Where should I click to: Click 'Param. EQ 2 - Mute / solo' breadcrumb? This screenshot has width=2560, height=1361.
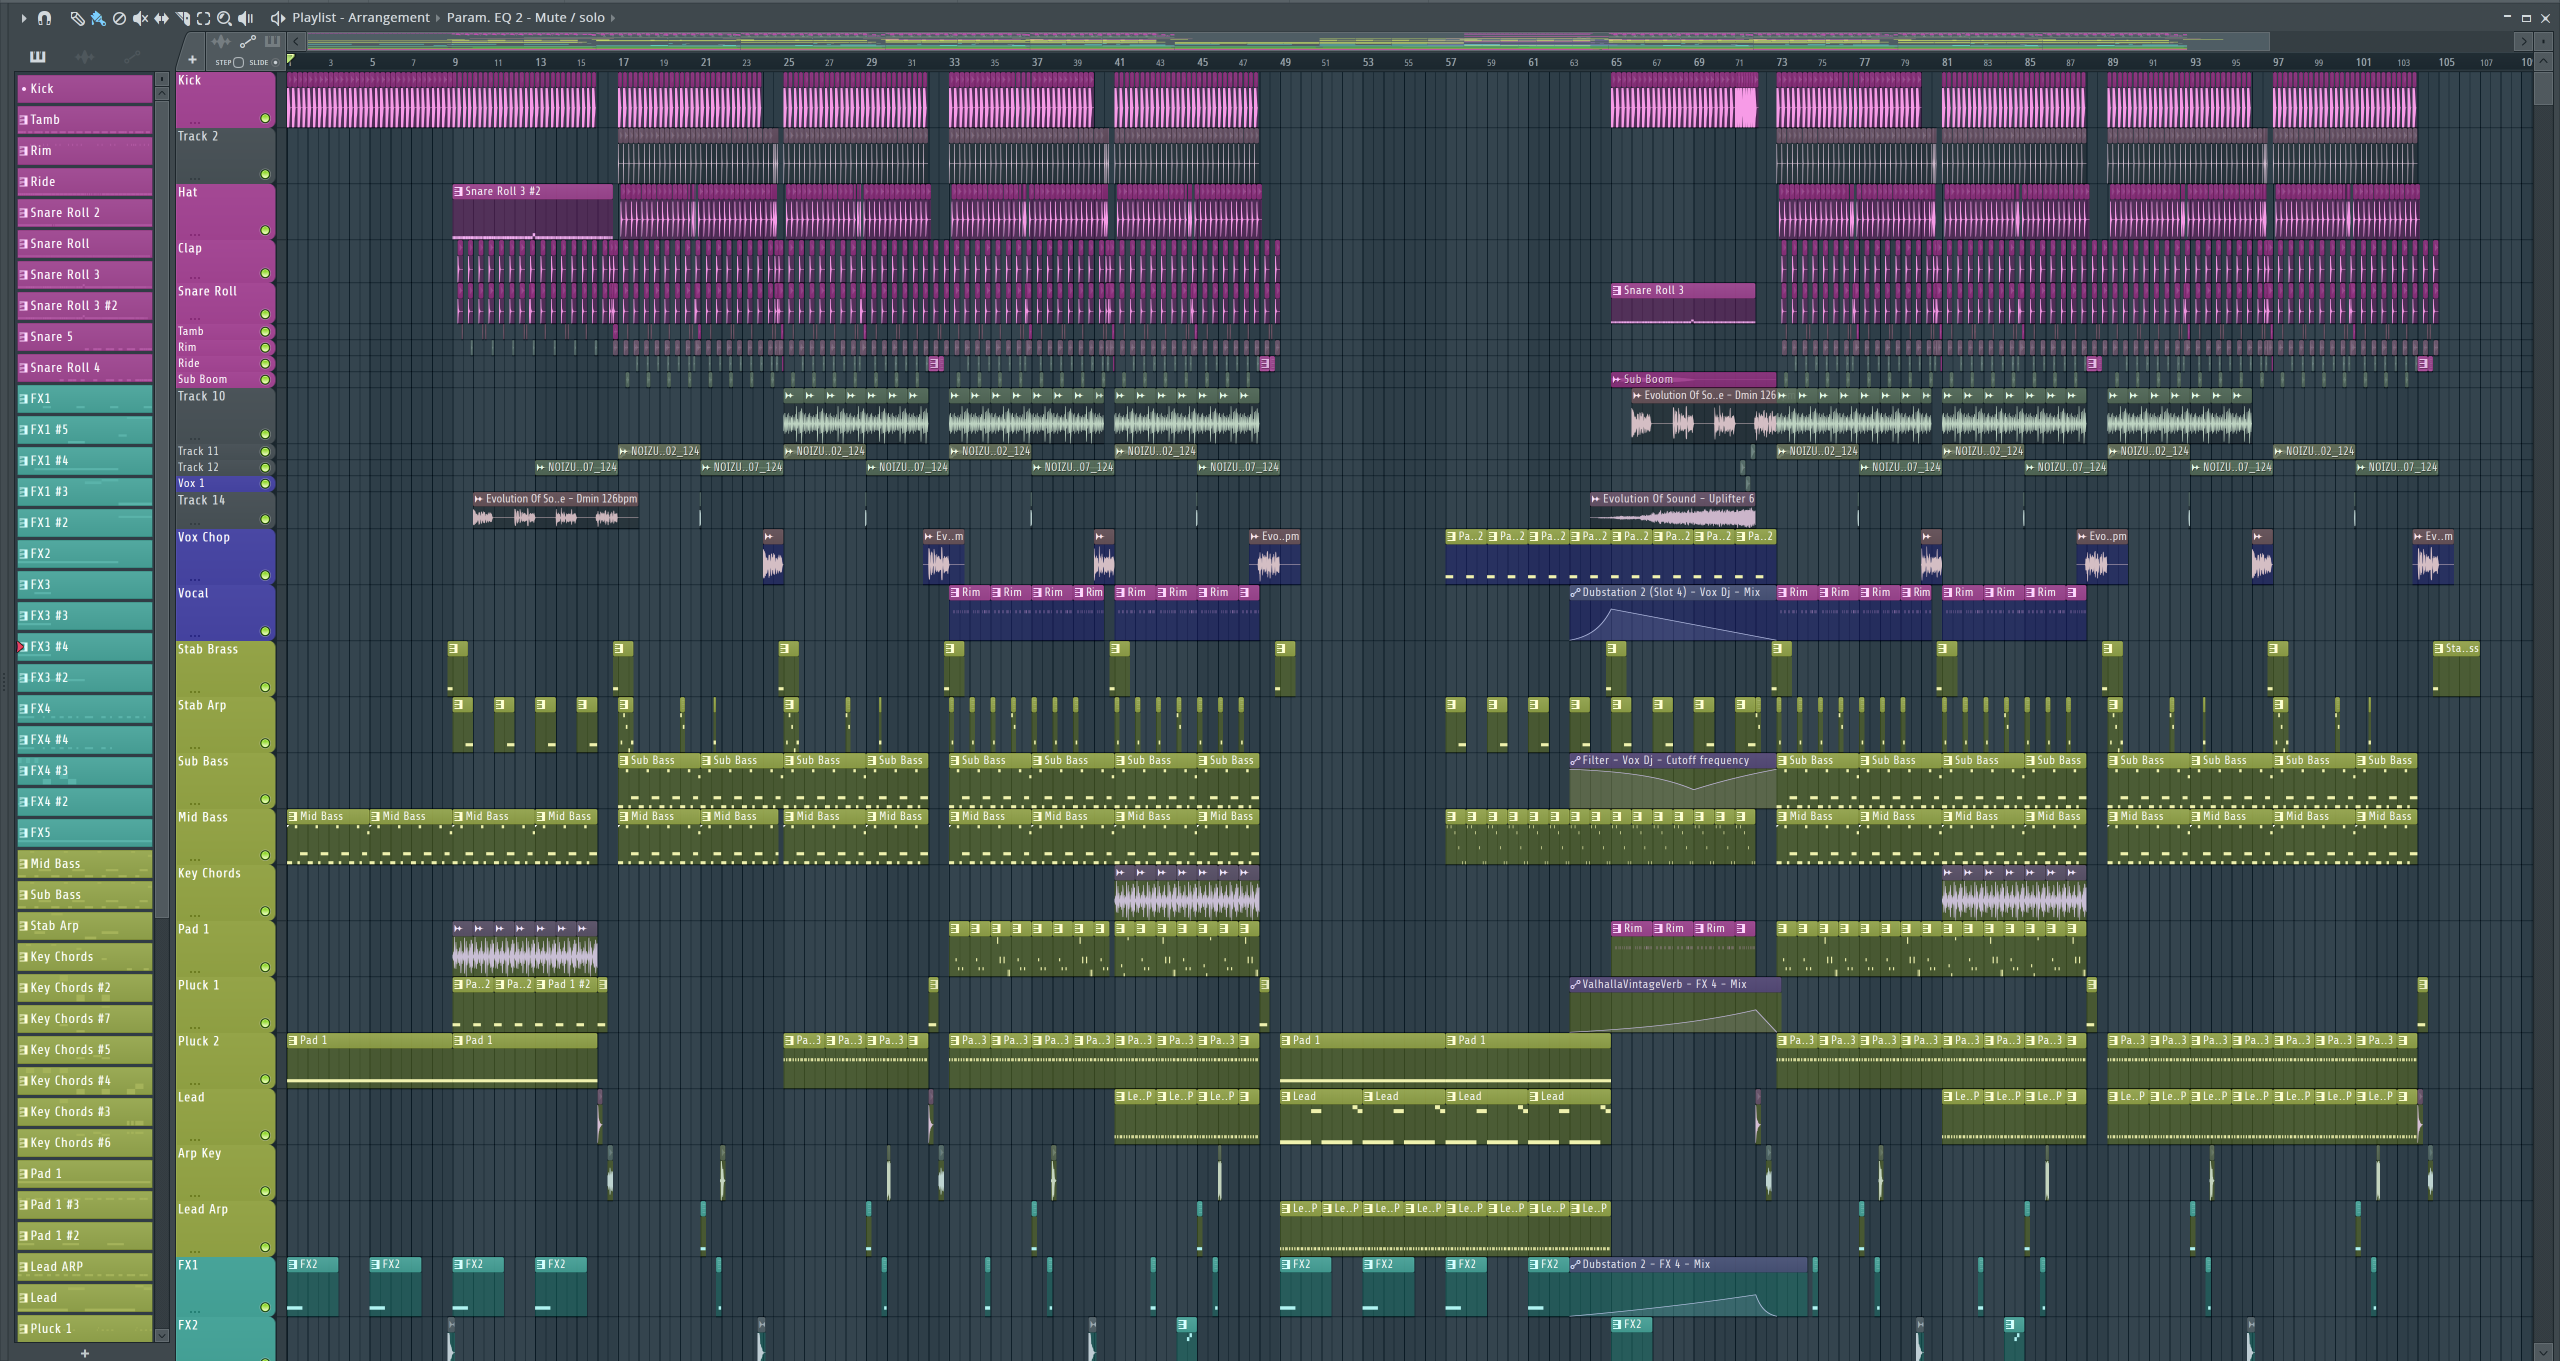(526, 18)
